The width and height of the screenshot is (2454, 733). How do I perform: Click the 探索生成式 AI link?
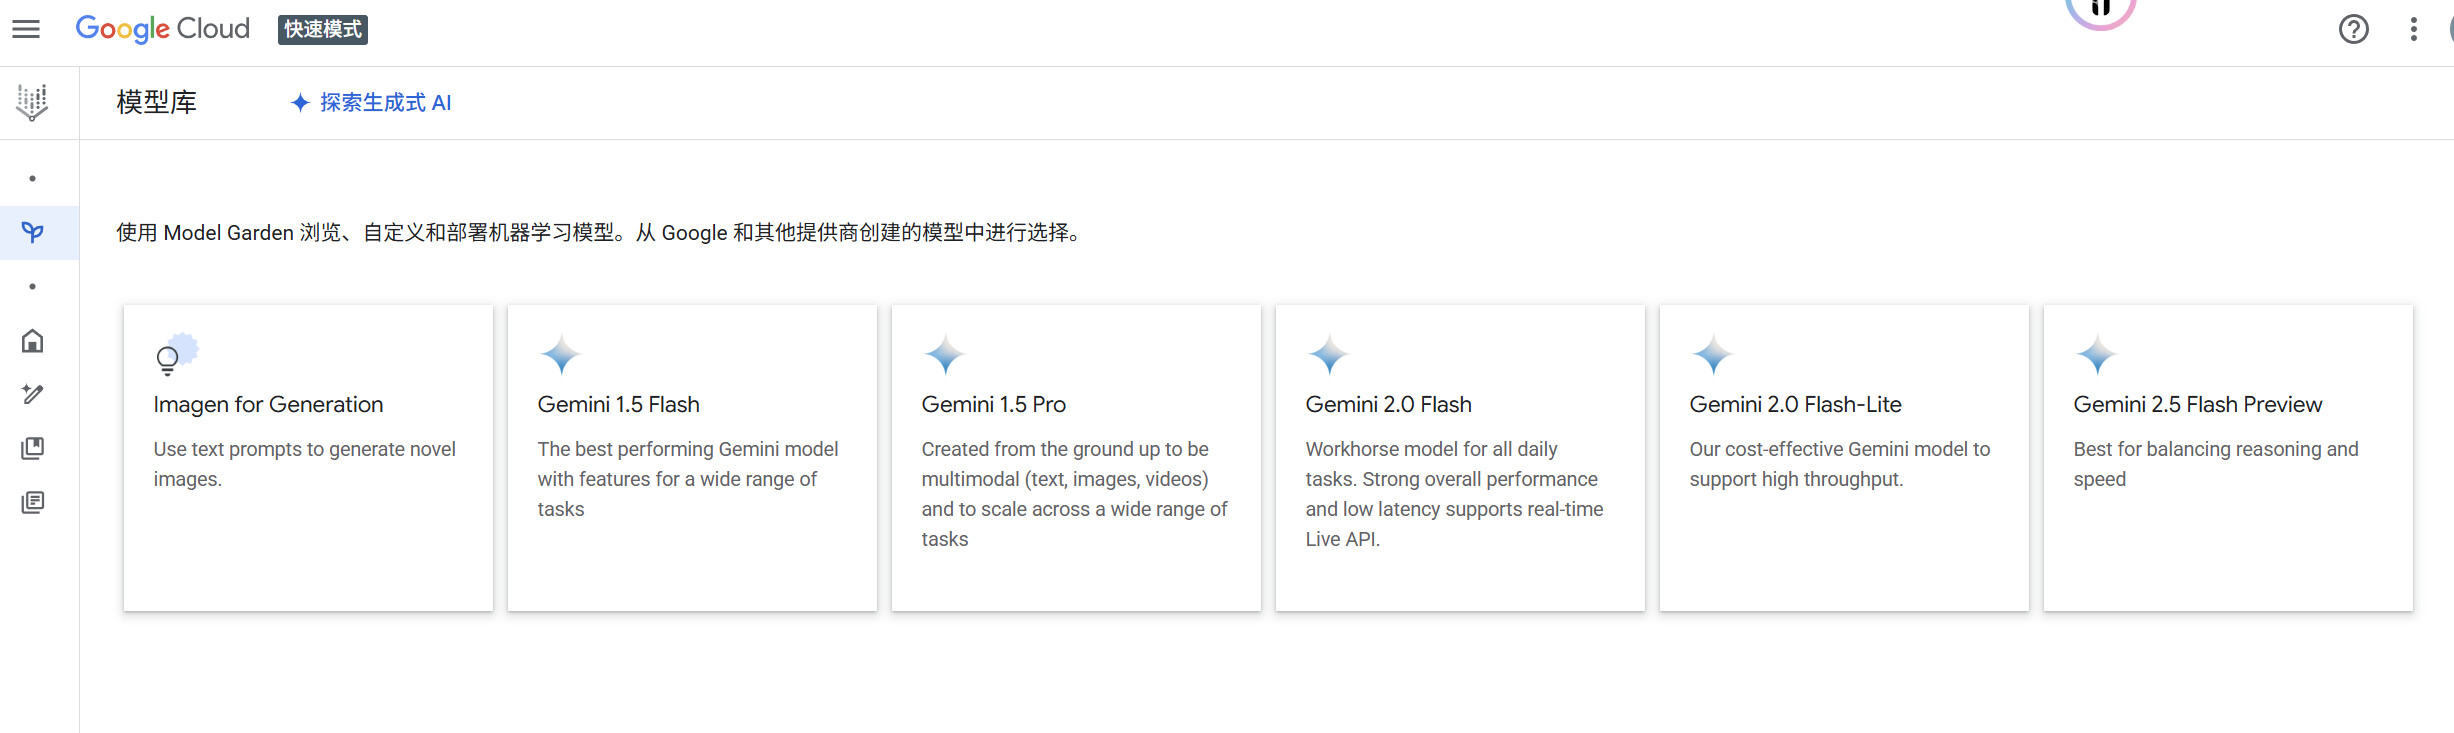tap(371, 103)
